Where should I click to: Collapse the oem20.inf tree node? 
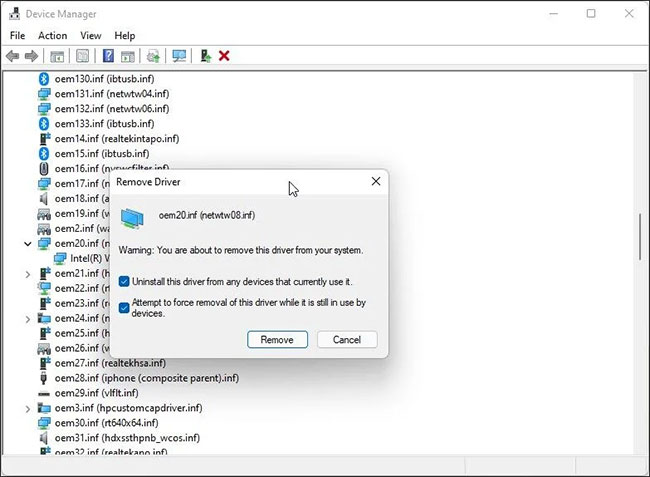(x=28, y=243)
